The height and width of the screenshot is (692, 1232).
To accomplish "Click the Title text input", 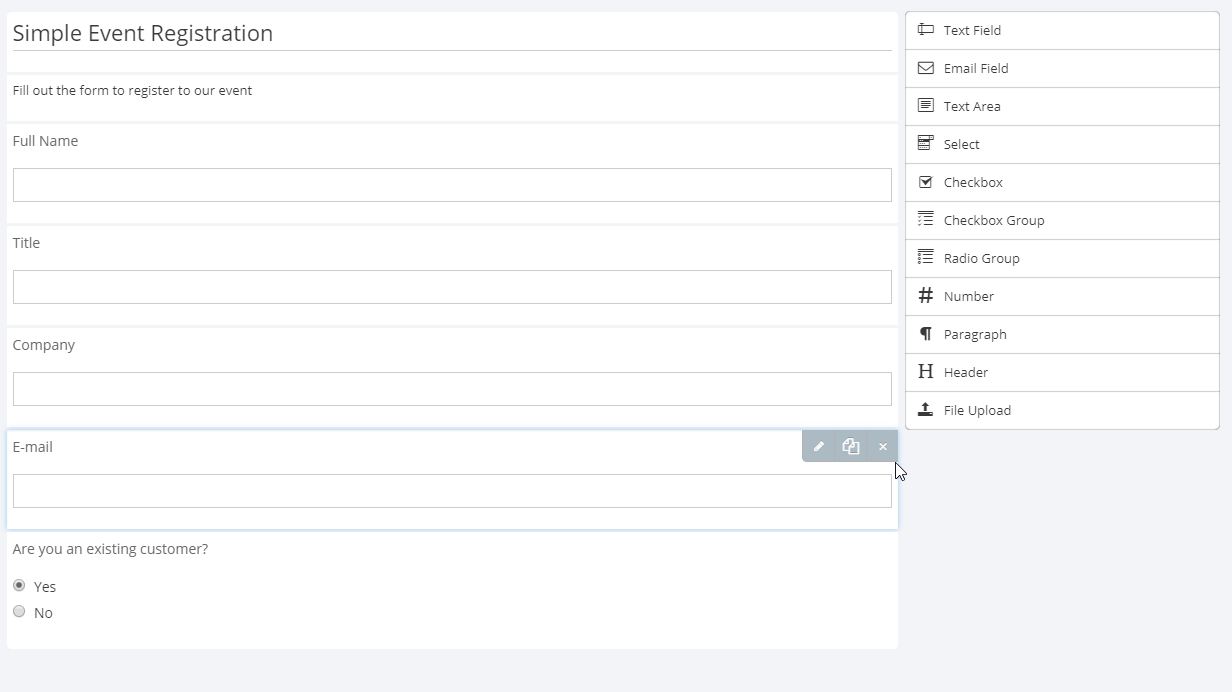I will click(x=452, y=287).
